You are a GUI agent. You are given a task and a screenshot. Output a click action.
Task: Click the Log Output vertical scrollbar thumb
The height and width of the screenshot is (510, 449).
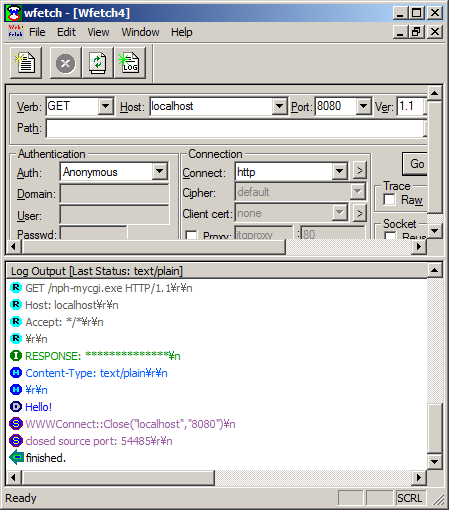[x=435, y=428]
